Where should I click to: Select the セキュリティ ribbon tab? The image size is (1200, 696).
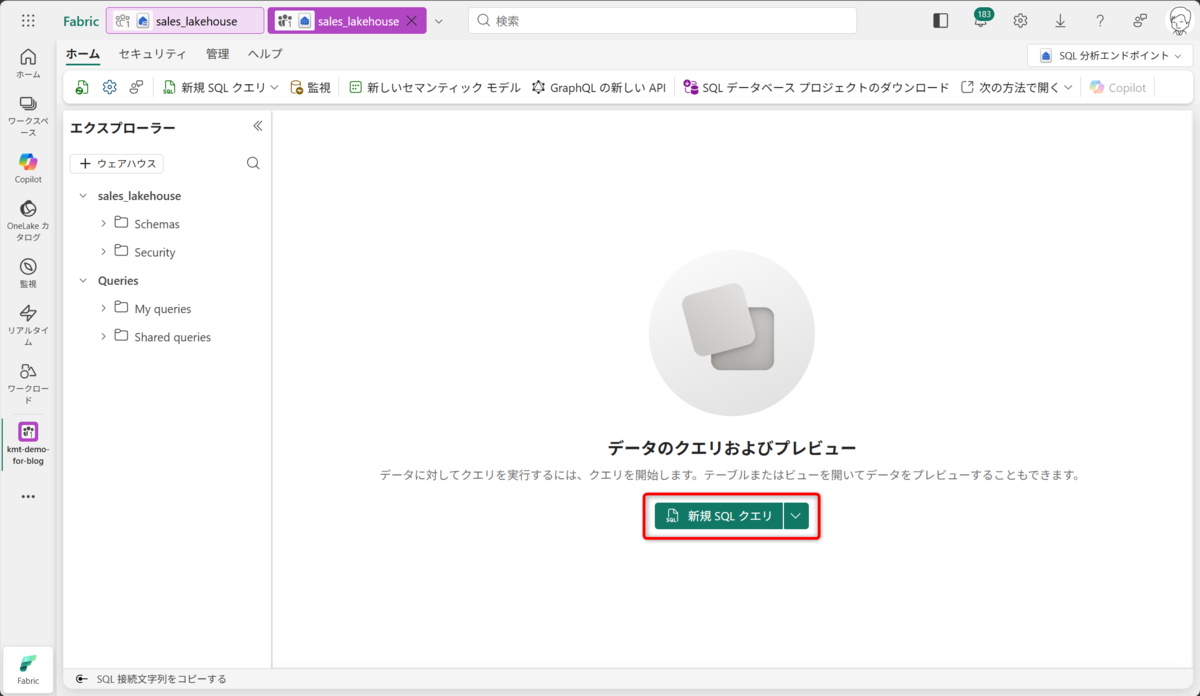152,54
